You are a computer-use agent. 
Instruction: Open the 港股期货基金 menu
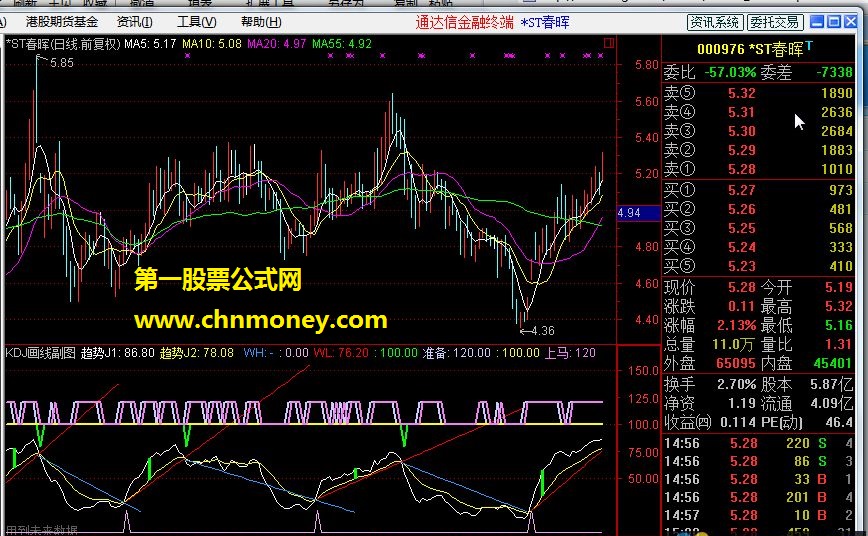[x=61, y=22]
